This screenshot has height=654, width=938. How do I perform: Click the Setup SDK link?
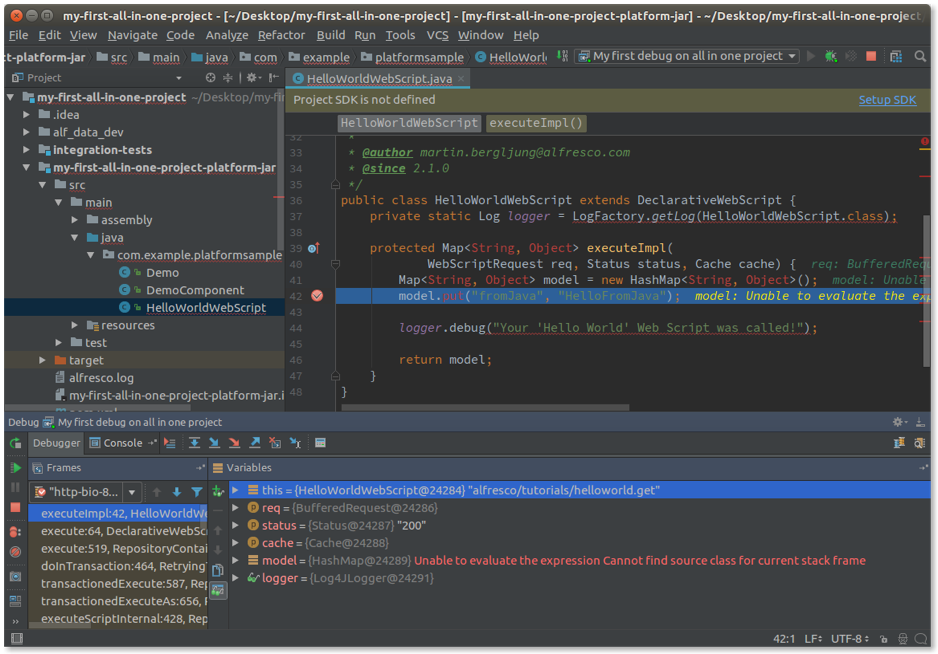coord(887,100)
